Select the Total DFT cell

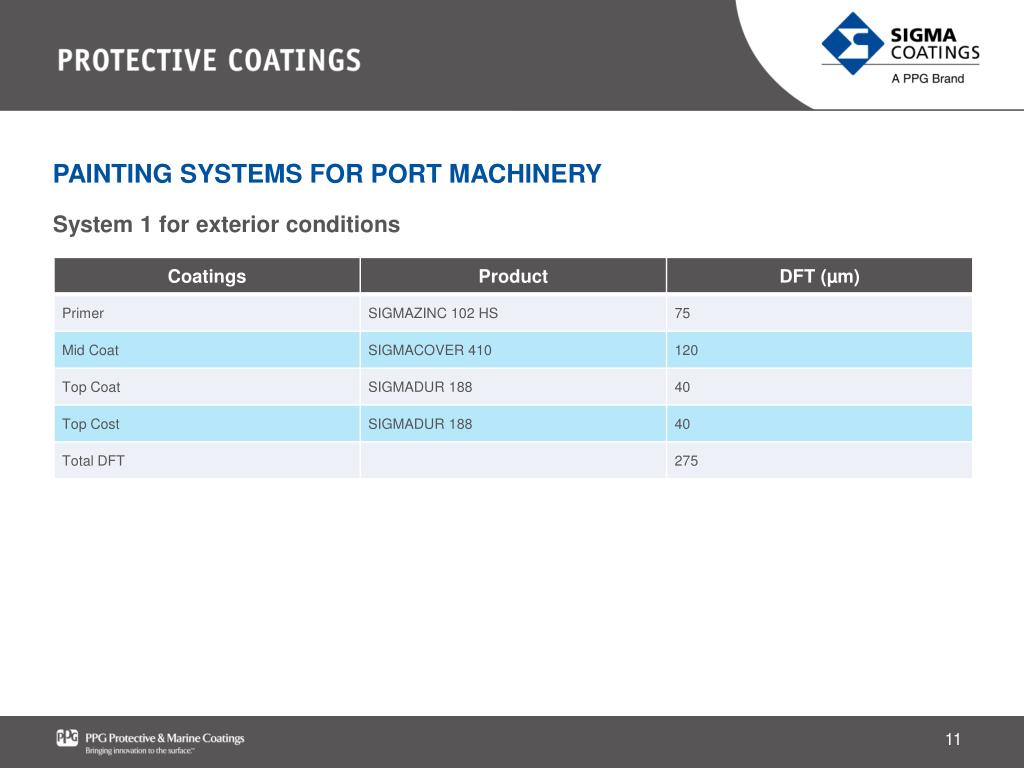point(207,460)
